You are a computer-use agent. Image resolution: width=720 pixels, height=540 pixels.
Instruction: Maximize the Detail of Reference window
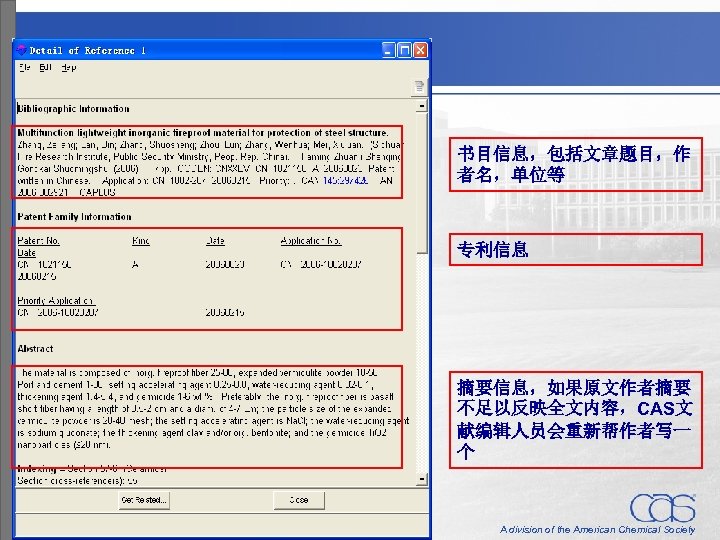click(404, 50)
